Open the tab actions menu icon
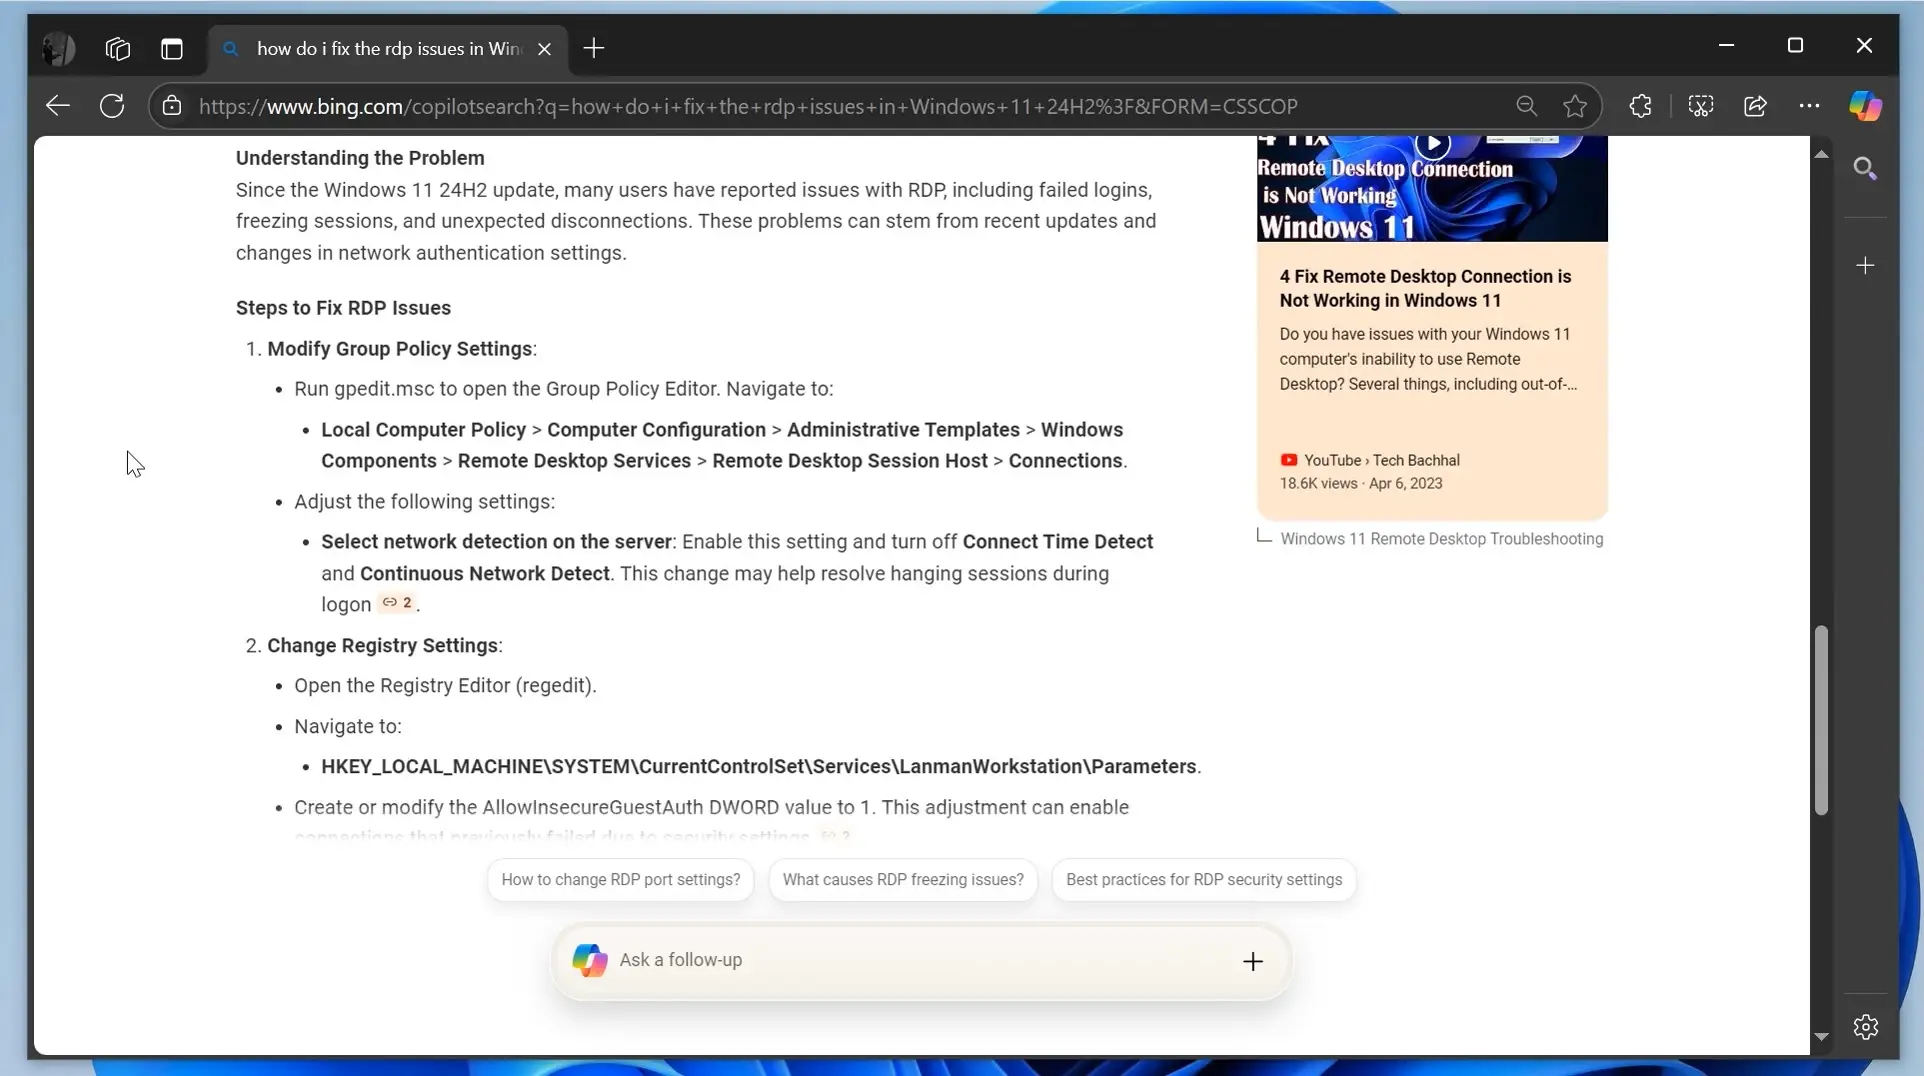1924x1076 pixels. pos(172,48)
